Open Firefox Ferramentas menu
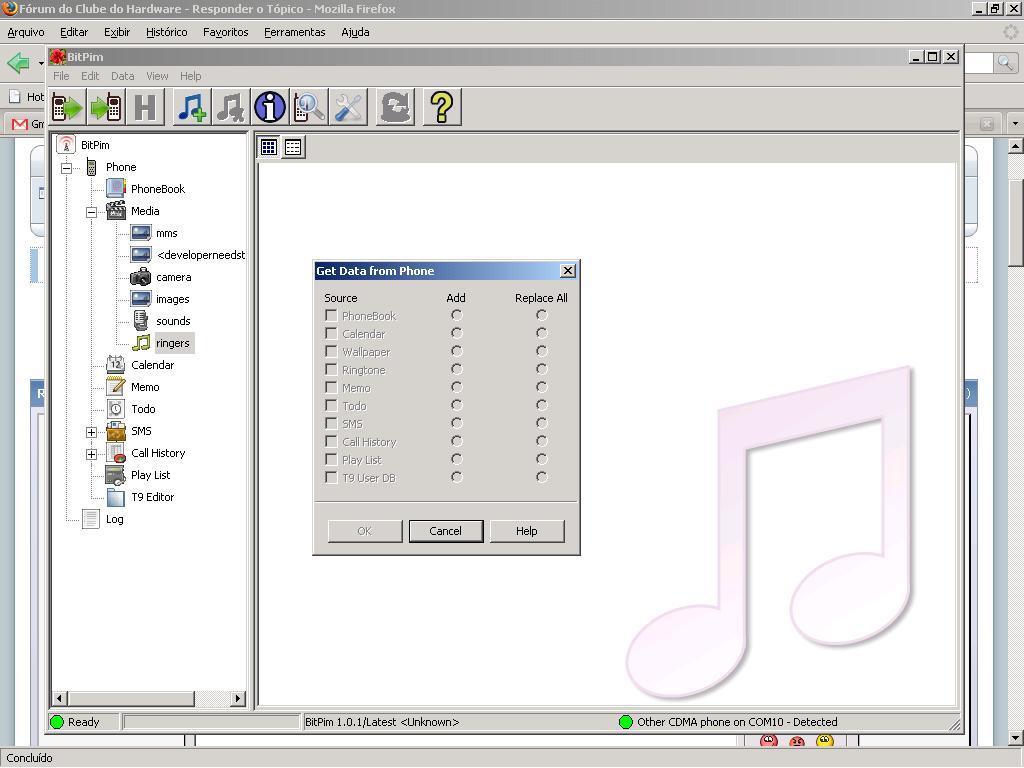 [x=295, y=32]
